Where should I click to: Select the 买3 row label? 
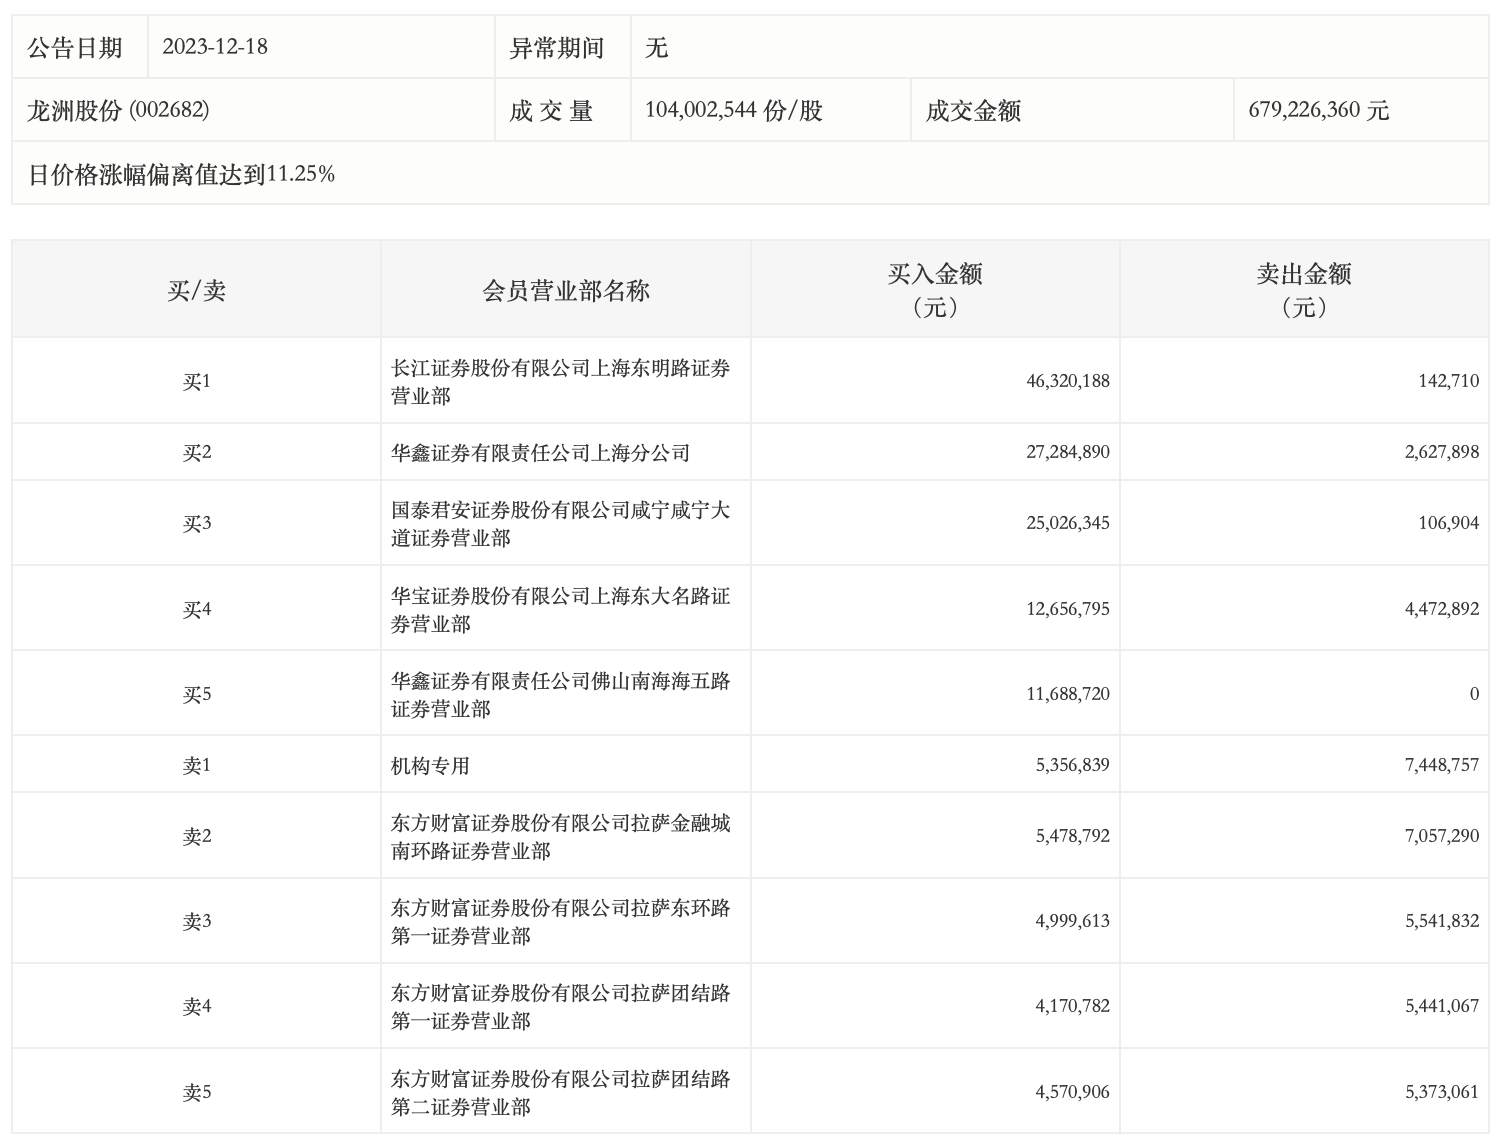pos(197,523)
